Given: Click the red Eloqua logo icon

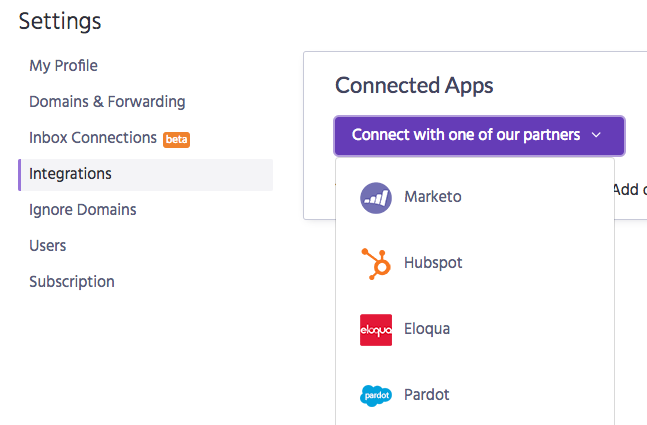Looking at the screenshot, I should [x=376, y=330].
